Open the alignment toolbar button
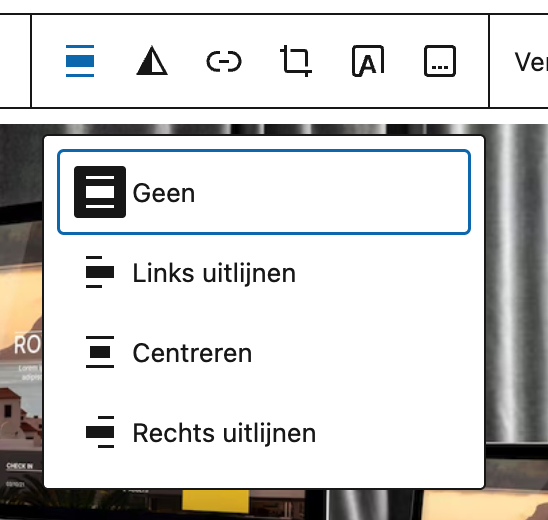Image resolution: width=548 pixels, height=520 pixels. pyautogui.click(x=80, y=61)
